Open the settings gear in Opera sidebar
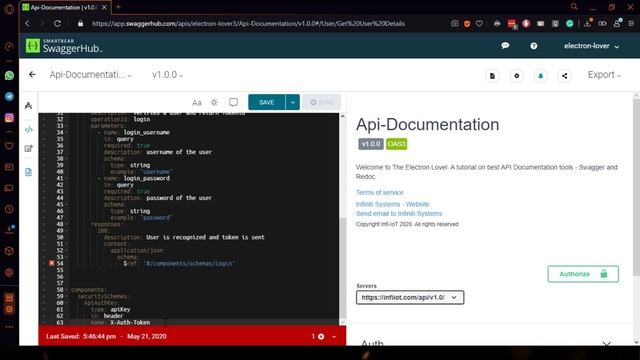Viewport: 640px width, 360px height. (9, 272)
